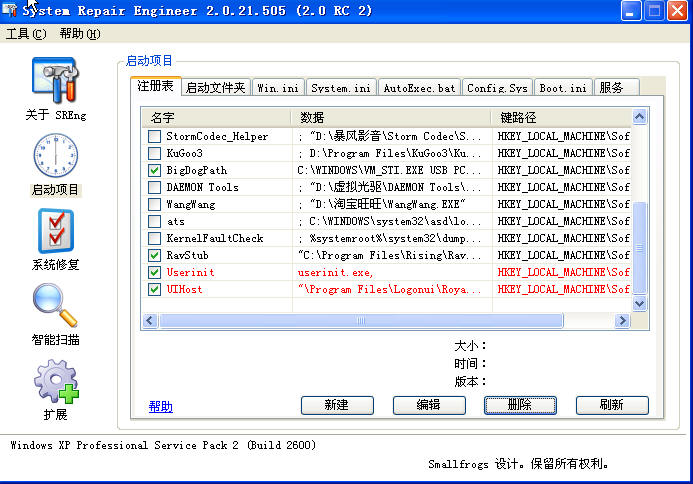Select the WangWang.EXE data cell
The height and width of the screenshot is (484, 693).
tap(382, 204)
